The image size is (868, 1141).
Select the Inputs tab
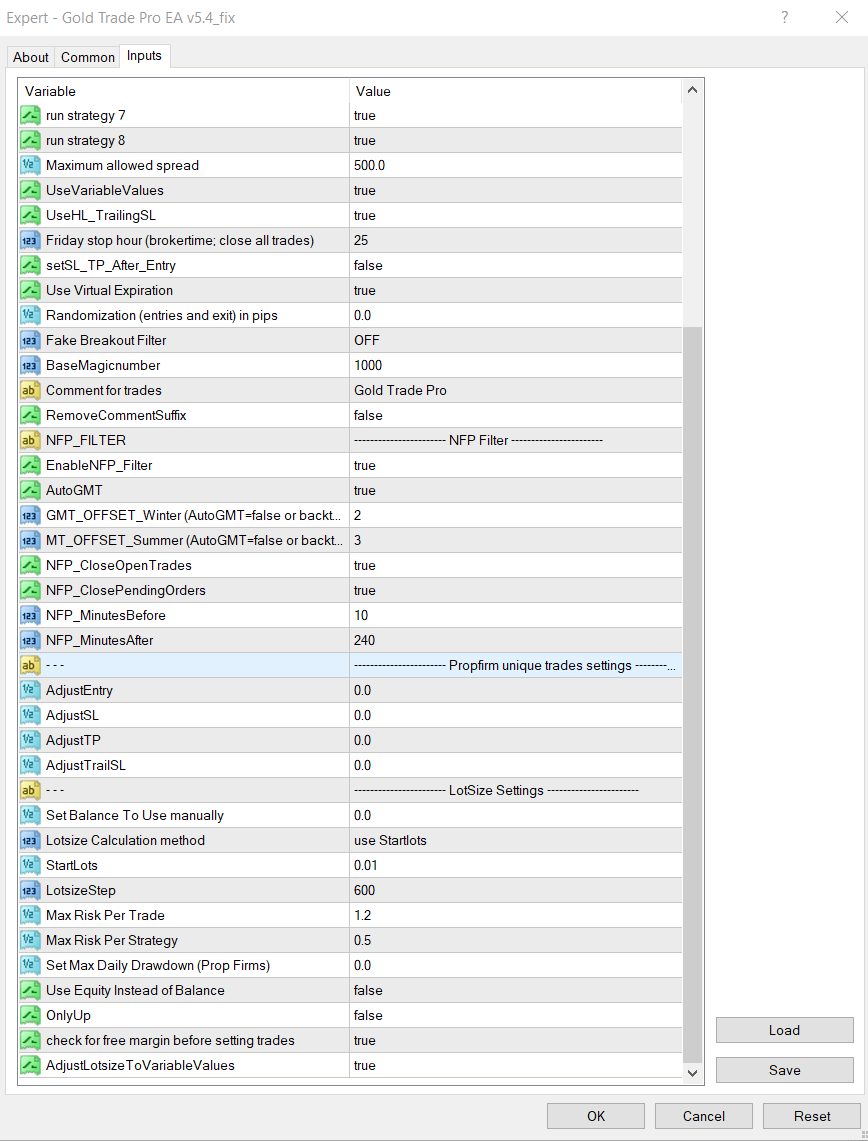144,56
